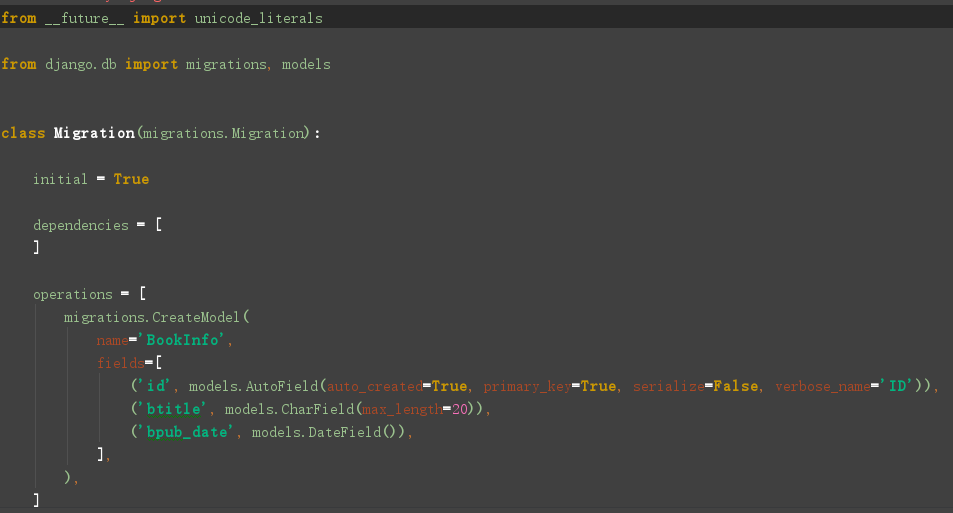Click the 'unicode_literals' import name

(258, 19)
